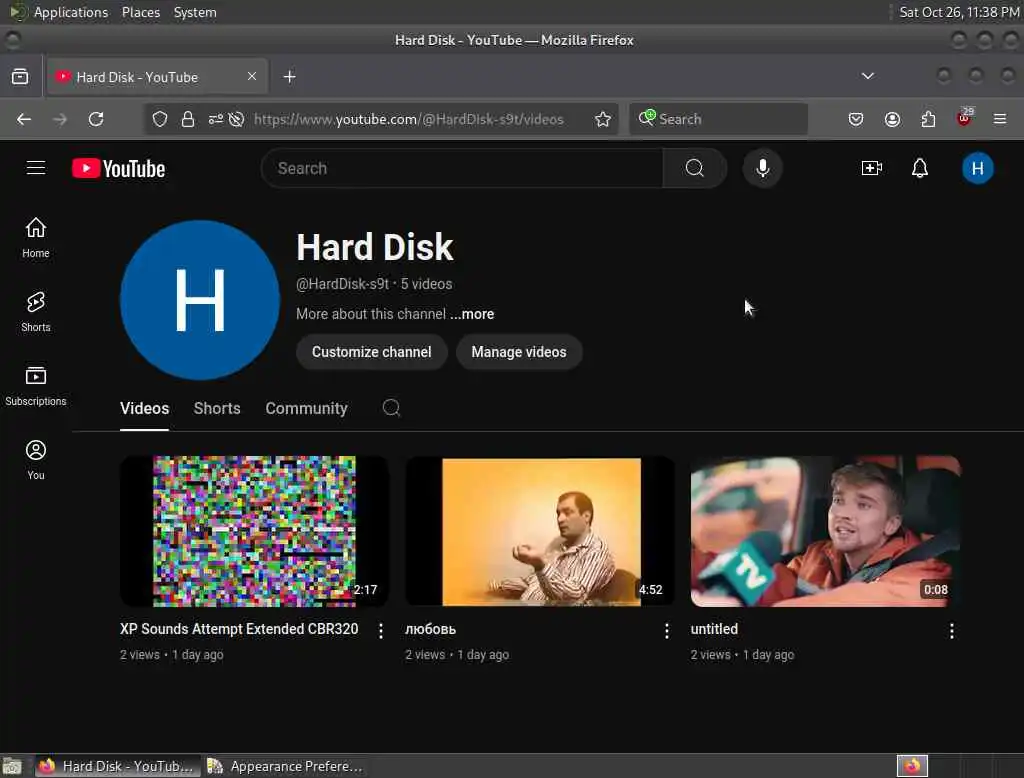
Task: Open the Create video icon
Action: click(x=871, y=169)
